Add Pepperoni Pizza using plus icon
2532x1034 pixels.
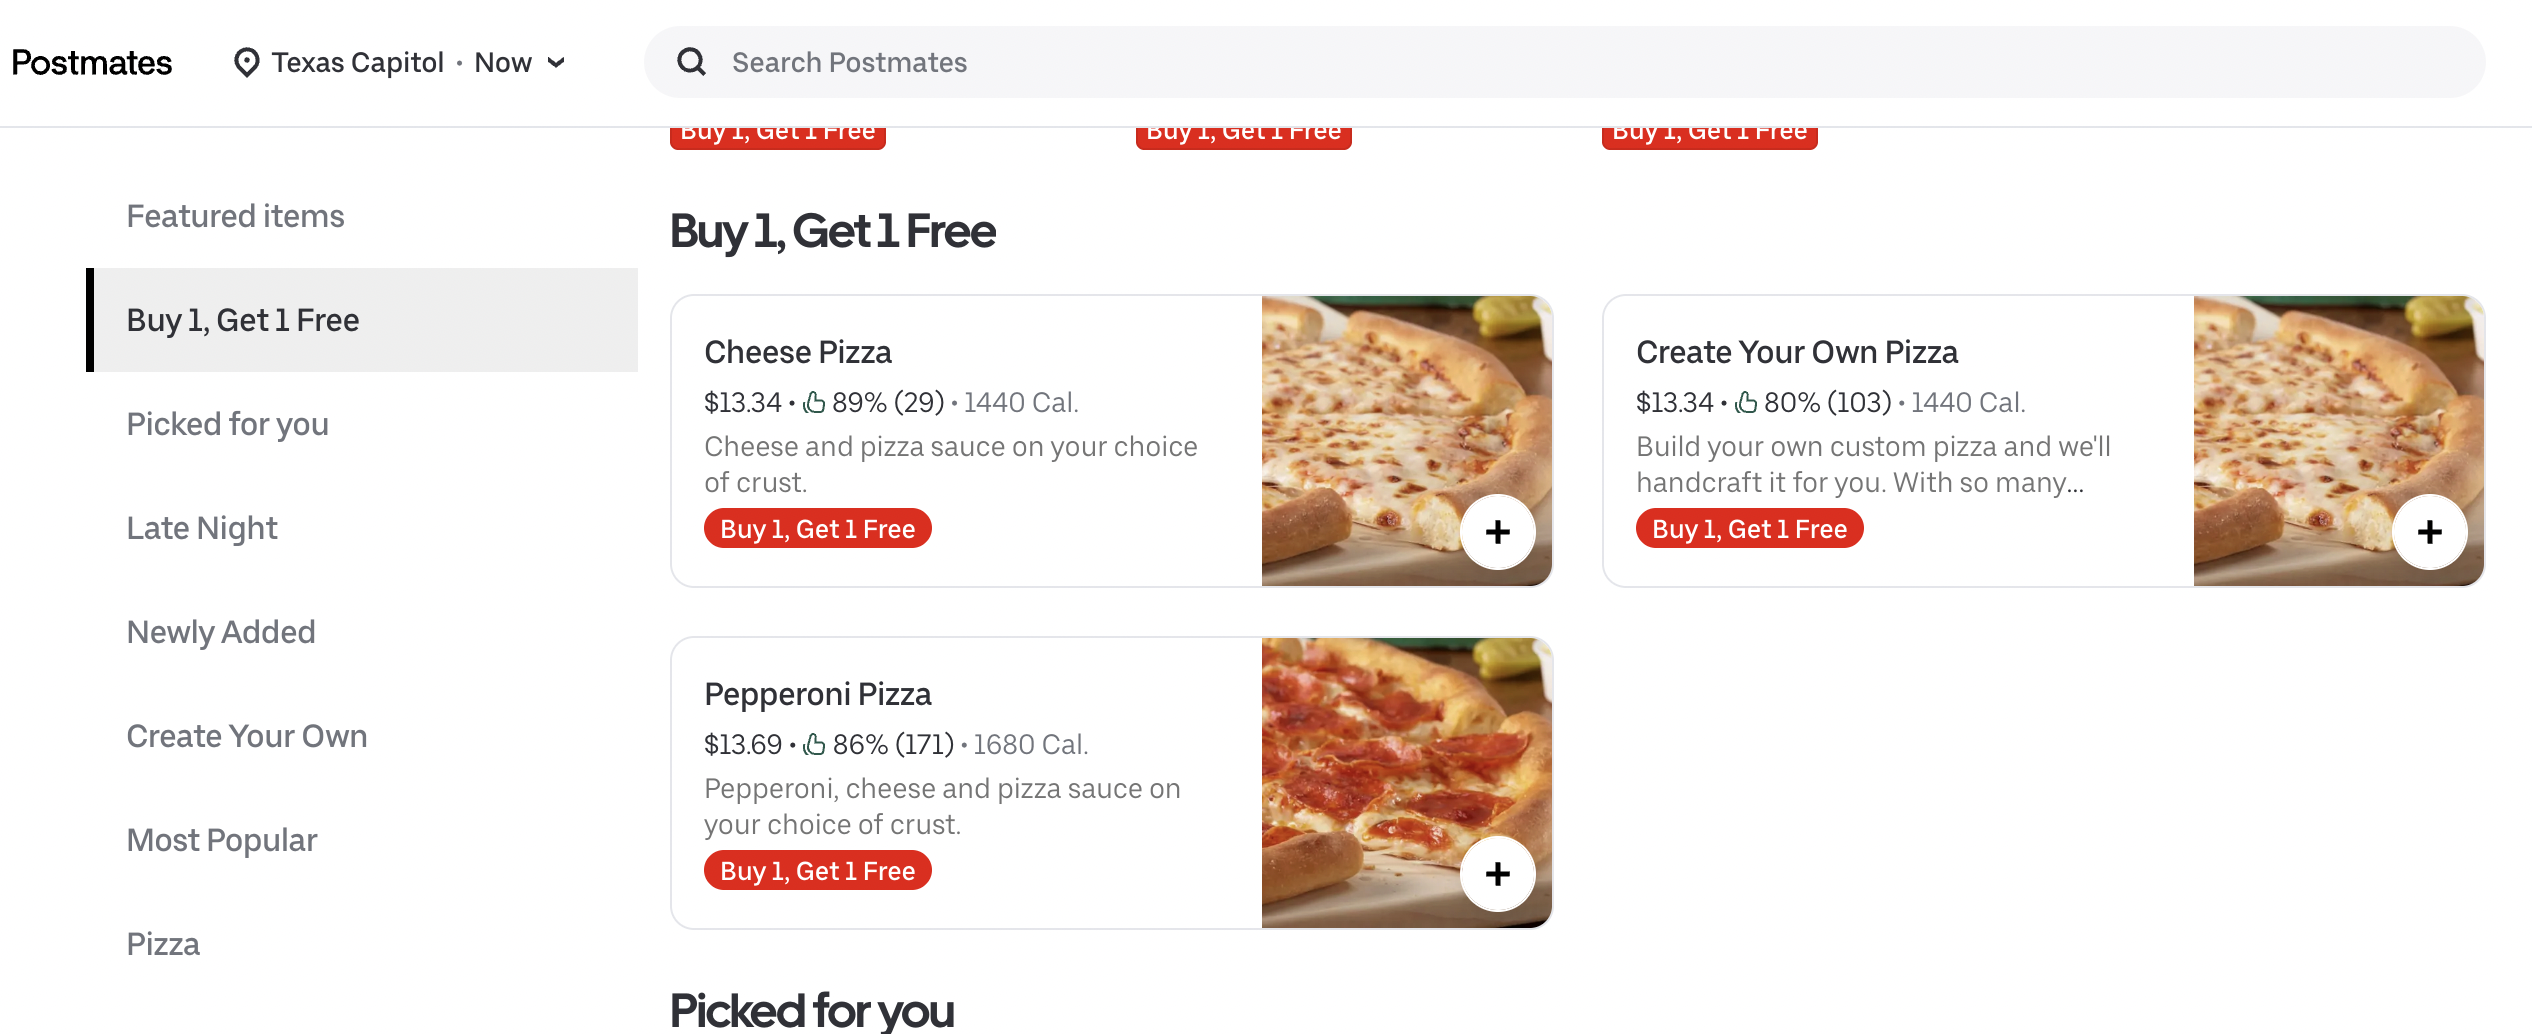coord(1497,874)
